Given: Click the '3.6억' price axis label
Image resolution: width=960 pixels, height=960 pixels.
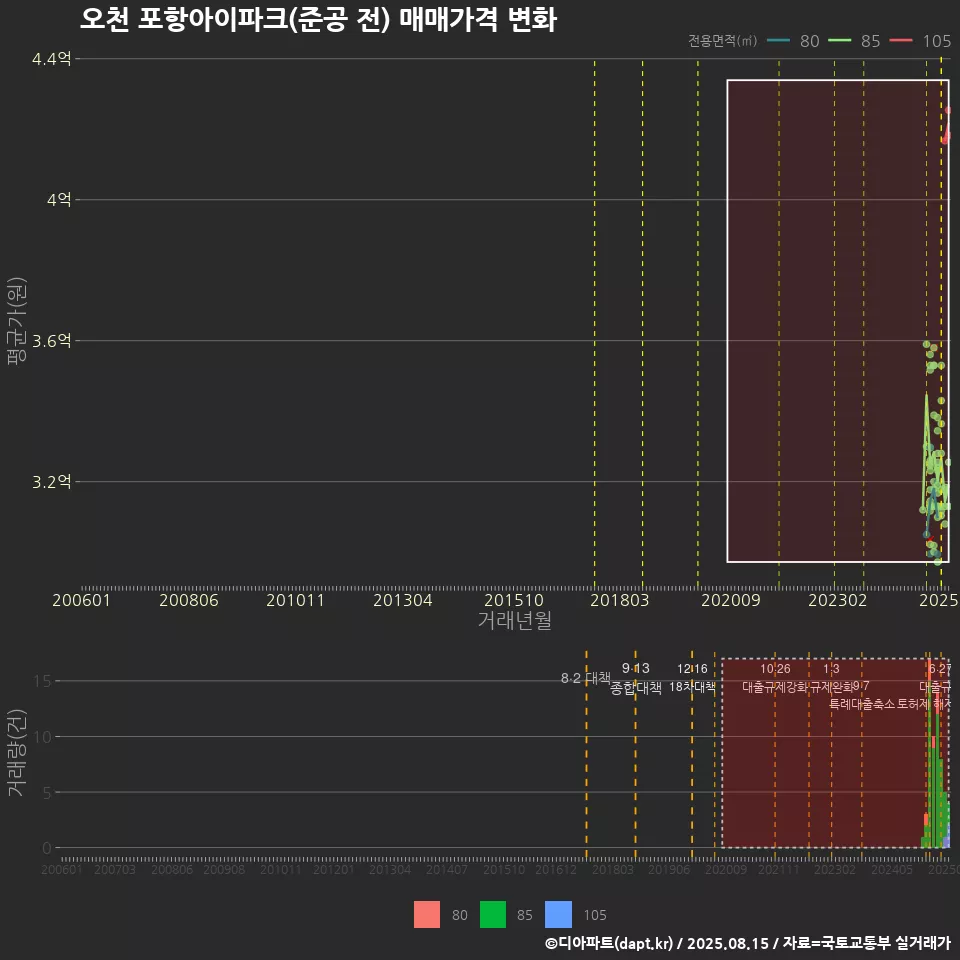Looking at the screenshot, I should pos(51,340).
